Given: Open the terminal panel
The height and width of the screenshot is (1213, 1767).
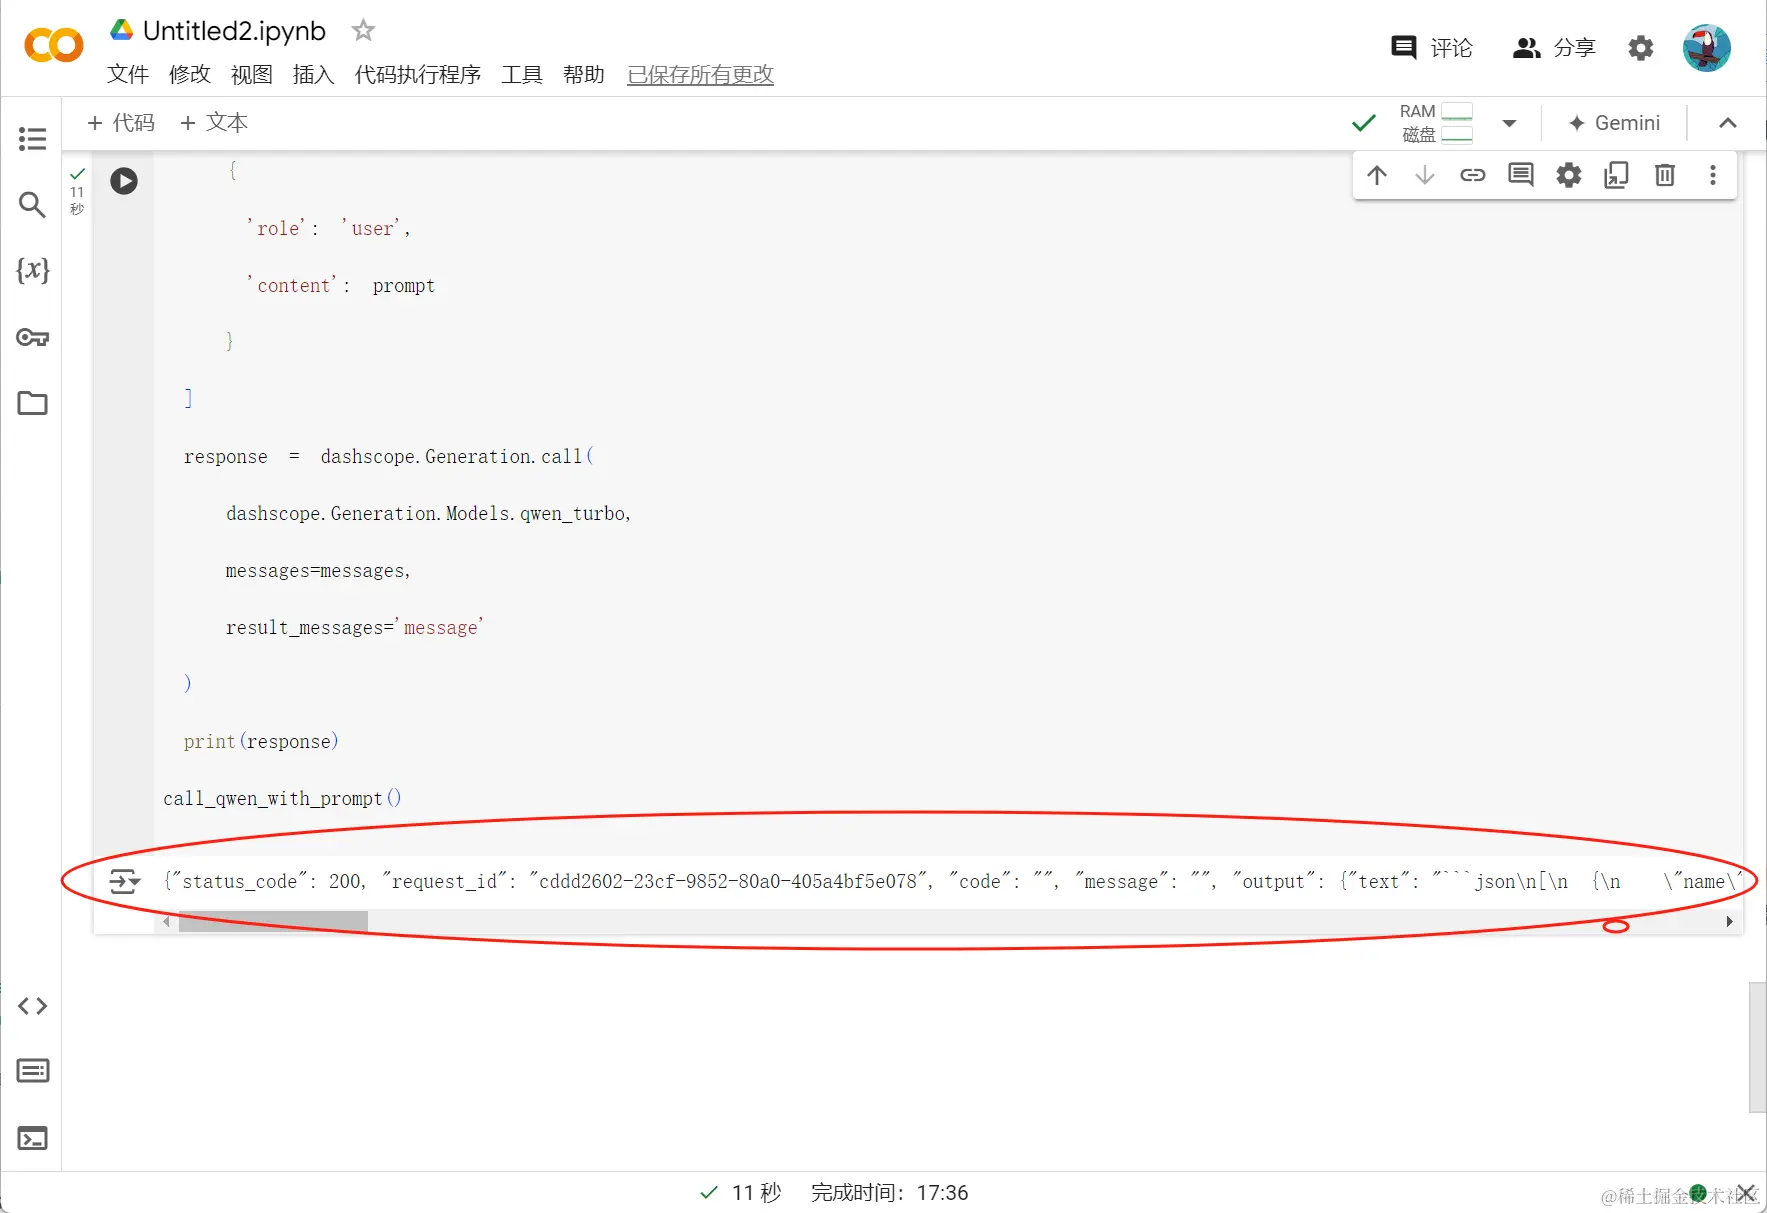Looking at the screenshot, I should [x=32, y=1138].
